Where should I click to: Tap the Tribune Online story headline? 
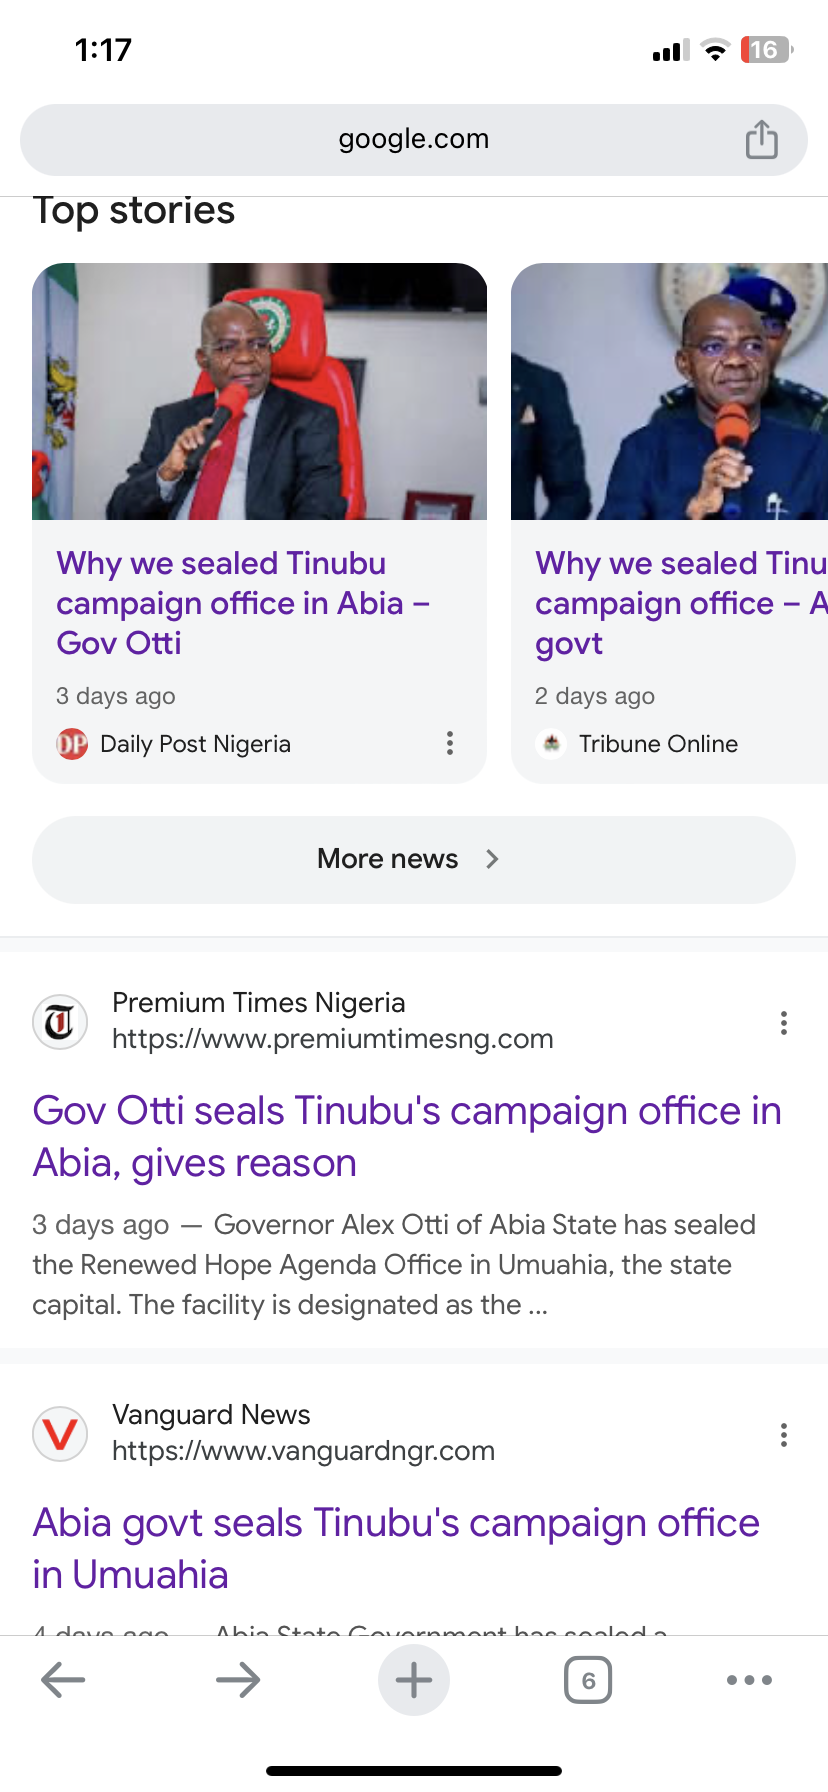[x=680, y=603]
